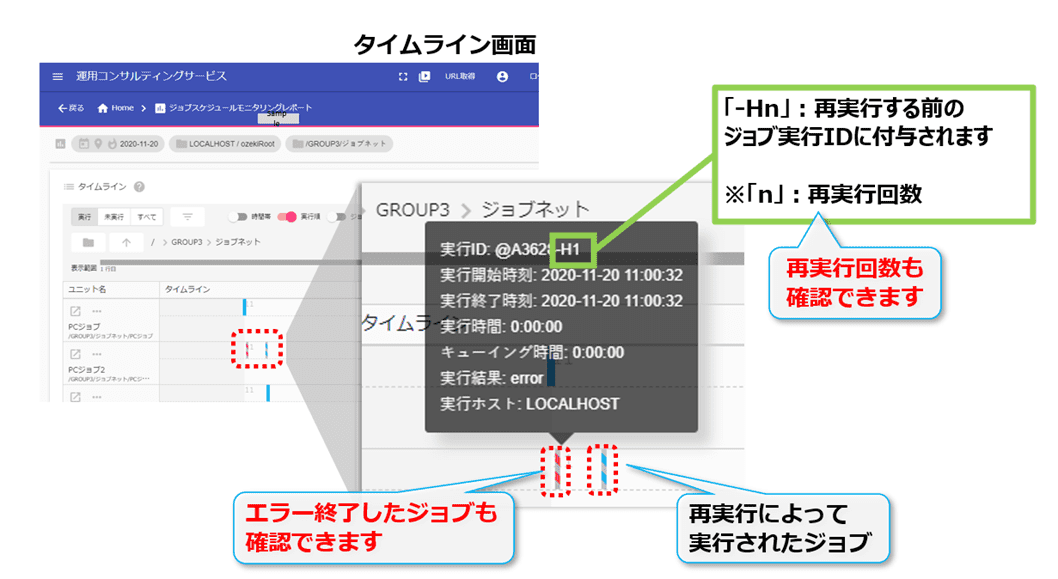Toggle the 時間帯 switch
This screenshot has height=579, width=1058.
click(239, 217)
